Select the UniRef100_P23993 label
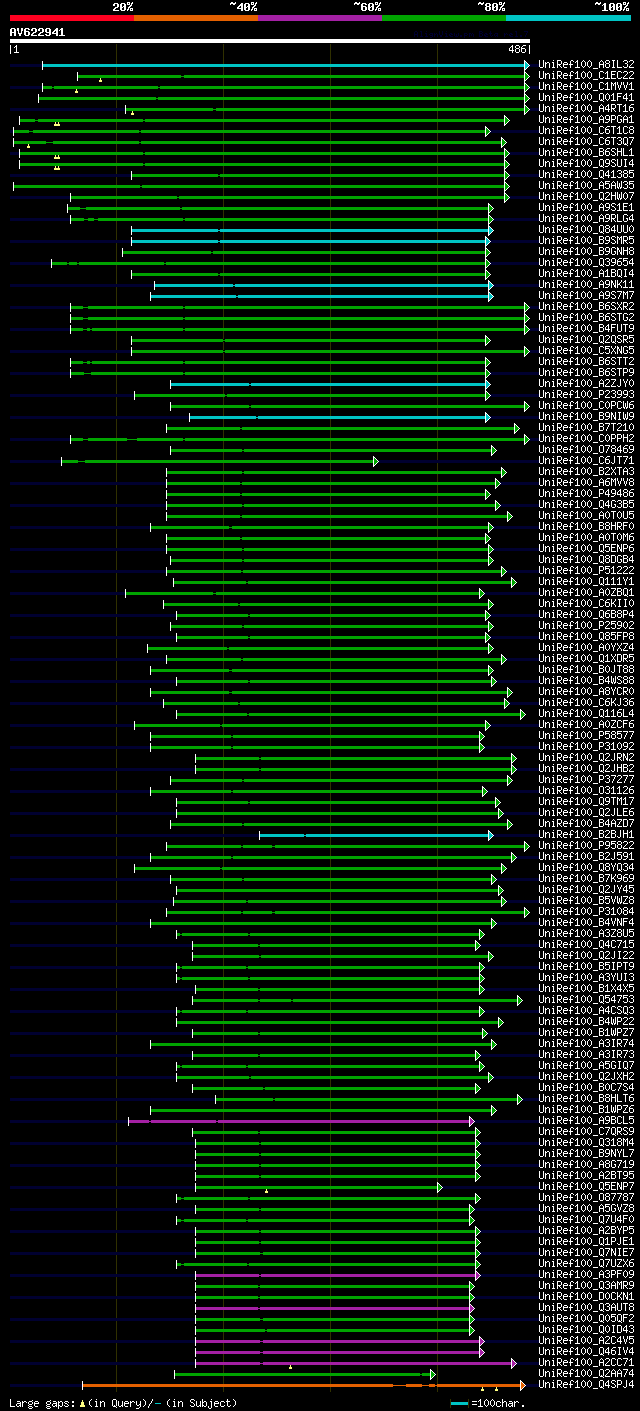640x1411 pixels. point(586,395)
